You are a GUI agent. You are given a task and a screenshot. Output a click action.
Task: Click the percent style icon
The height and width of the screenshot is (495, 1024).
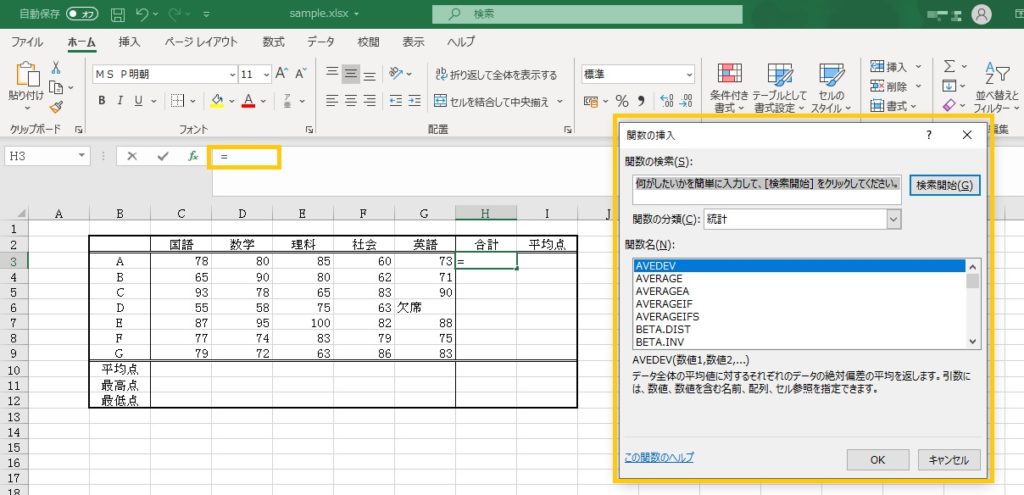point(621,101)
